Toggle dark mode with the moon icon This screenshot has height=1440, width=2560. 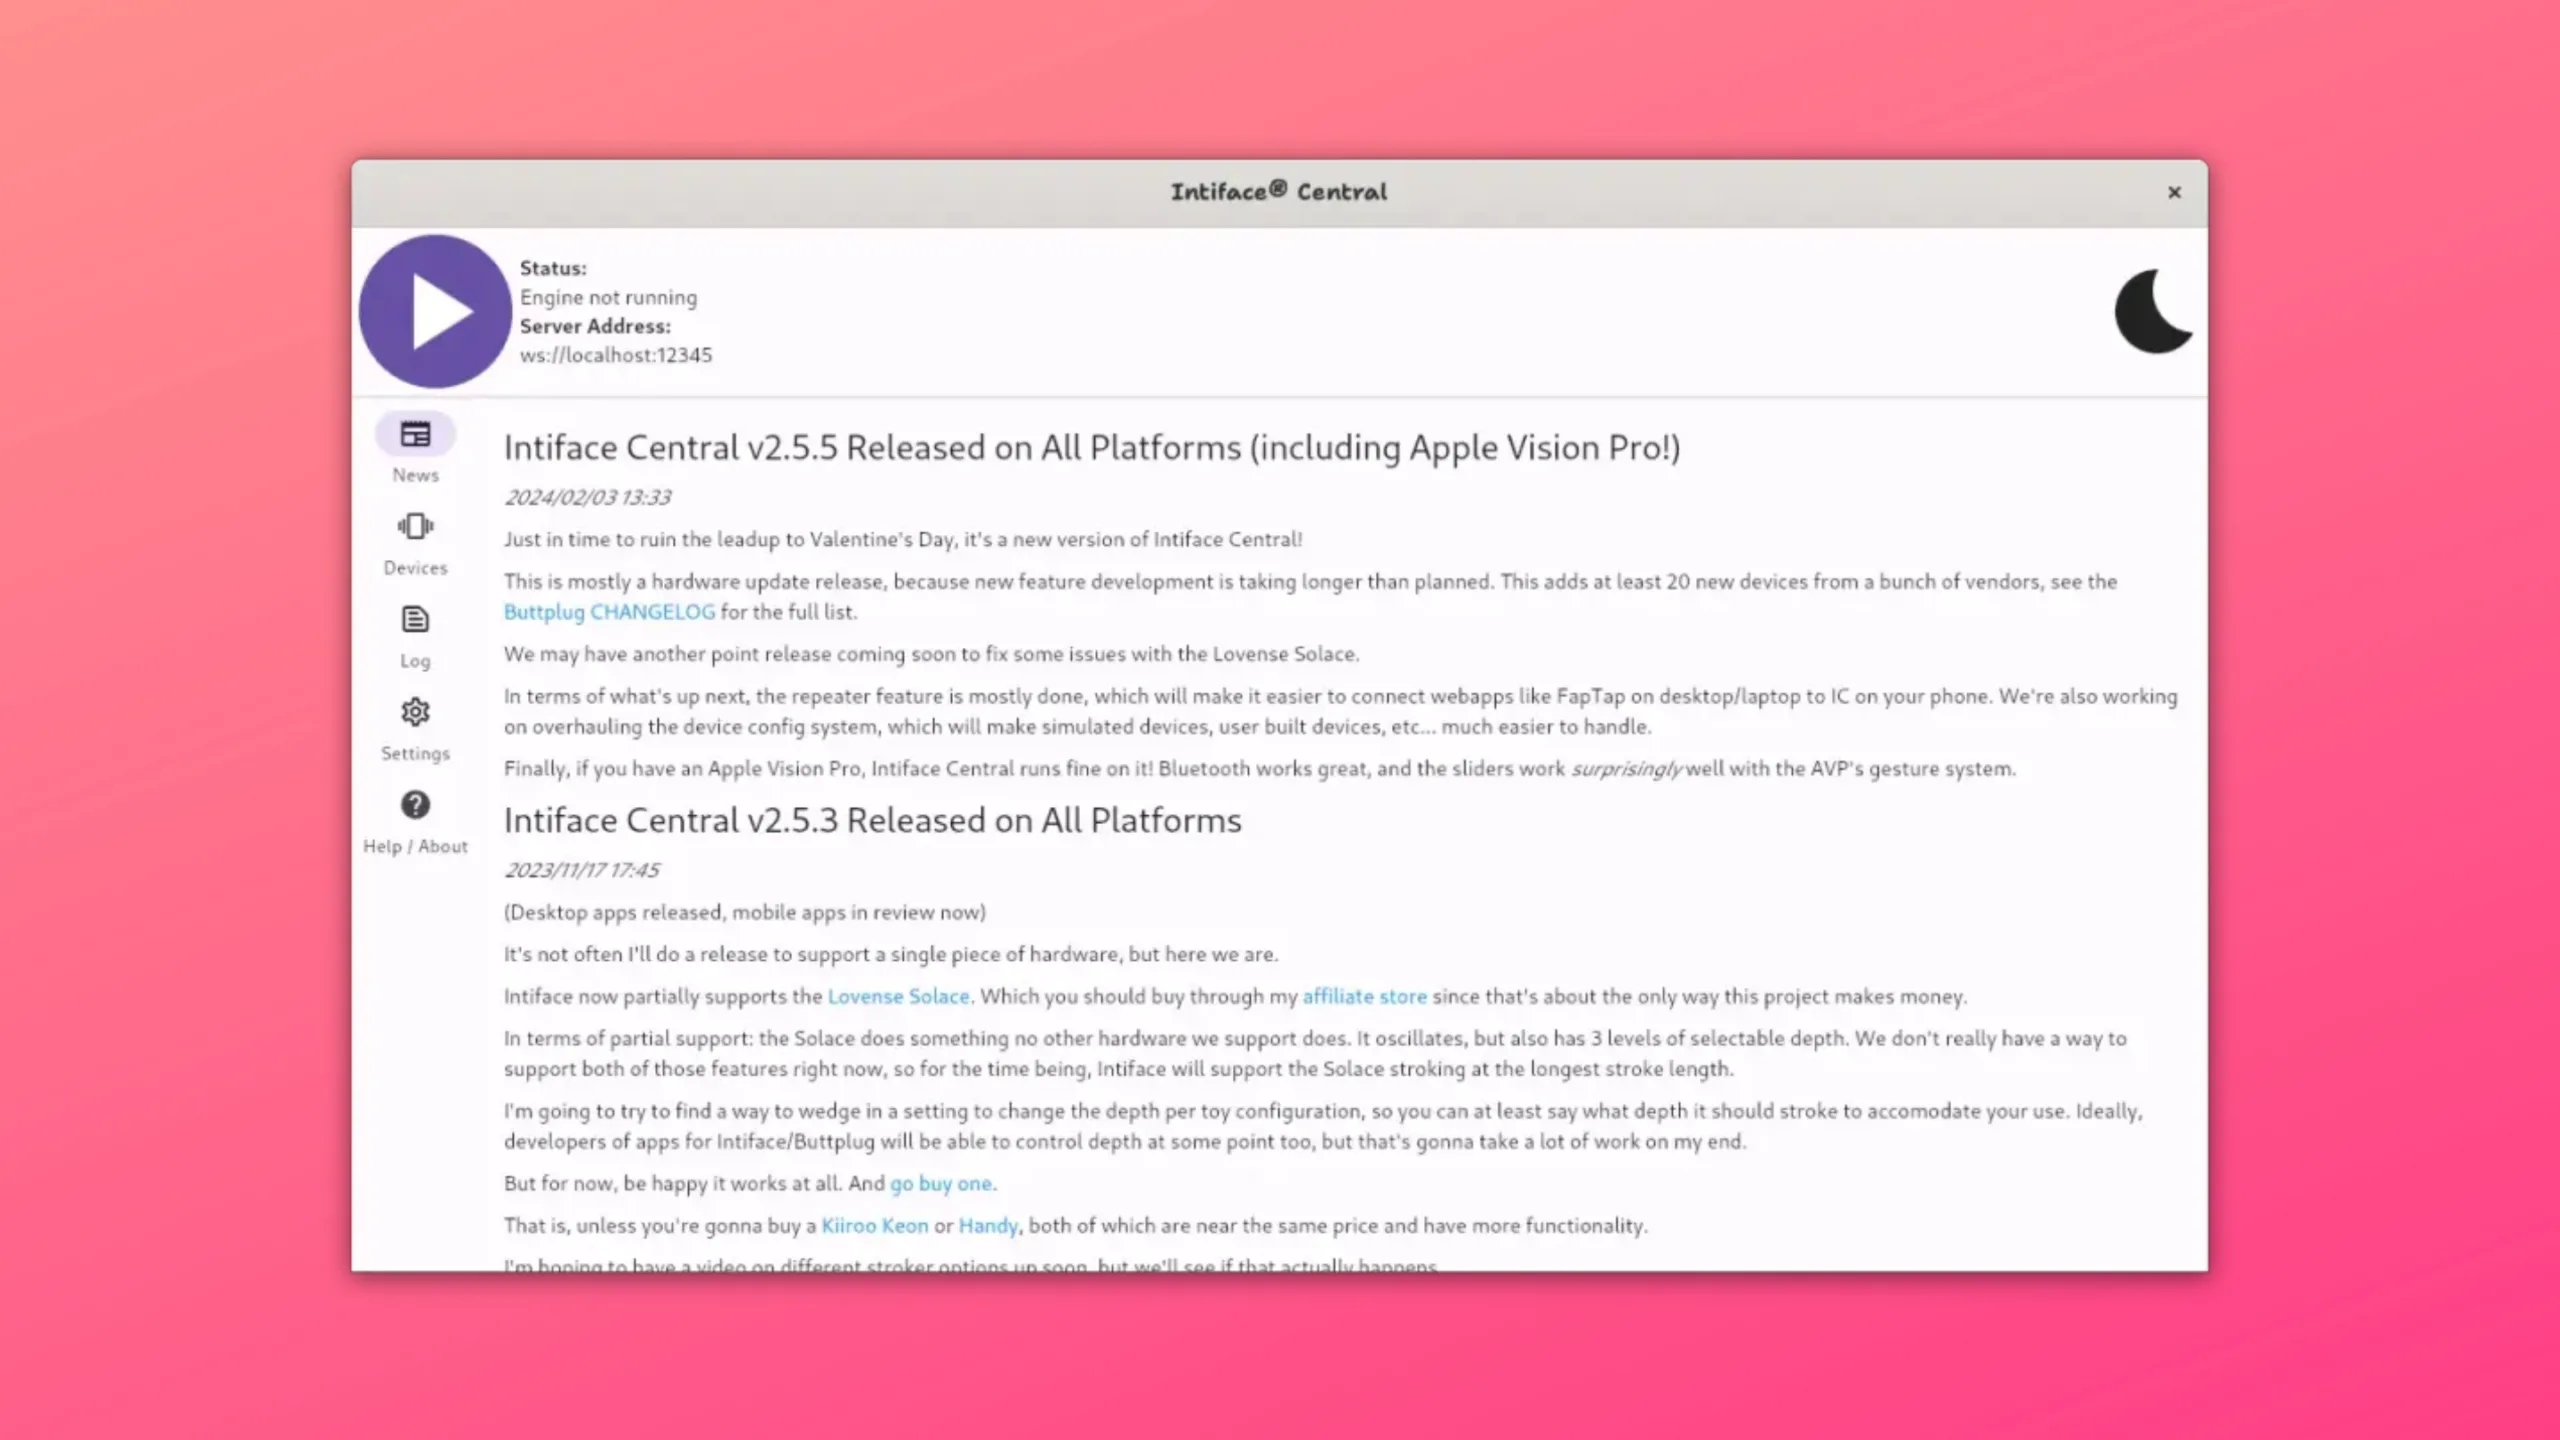[x=2154, y=311]
